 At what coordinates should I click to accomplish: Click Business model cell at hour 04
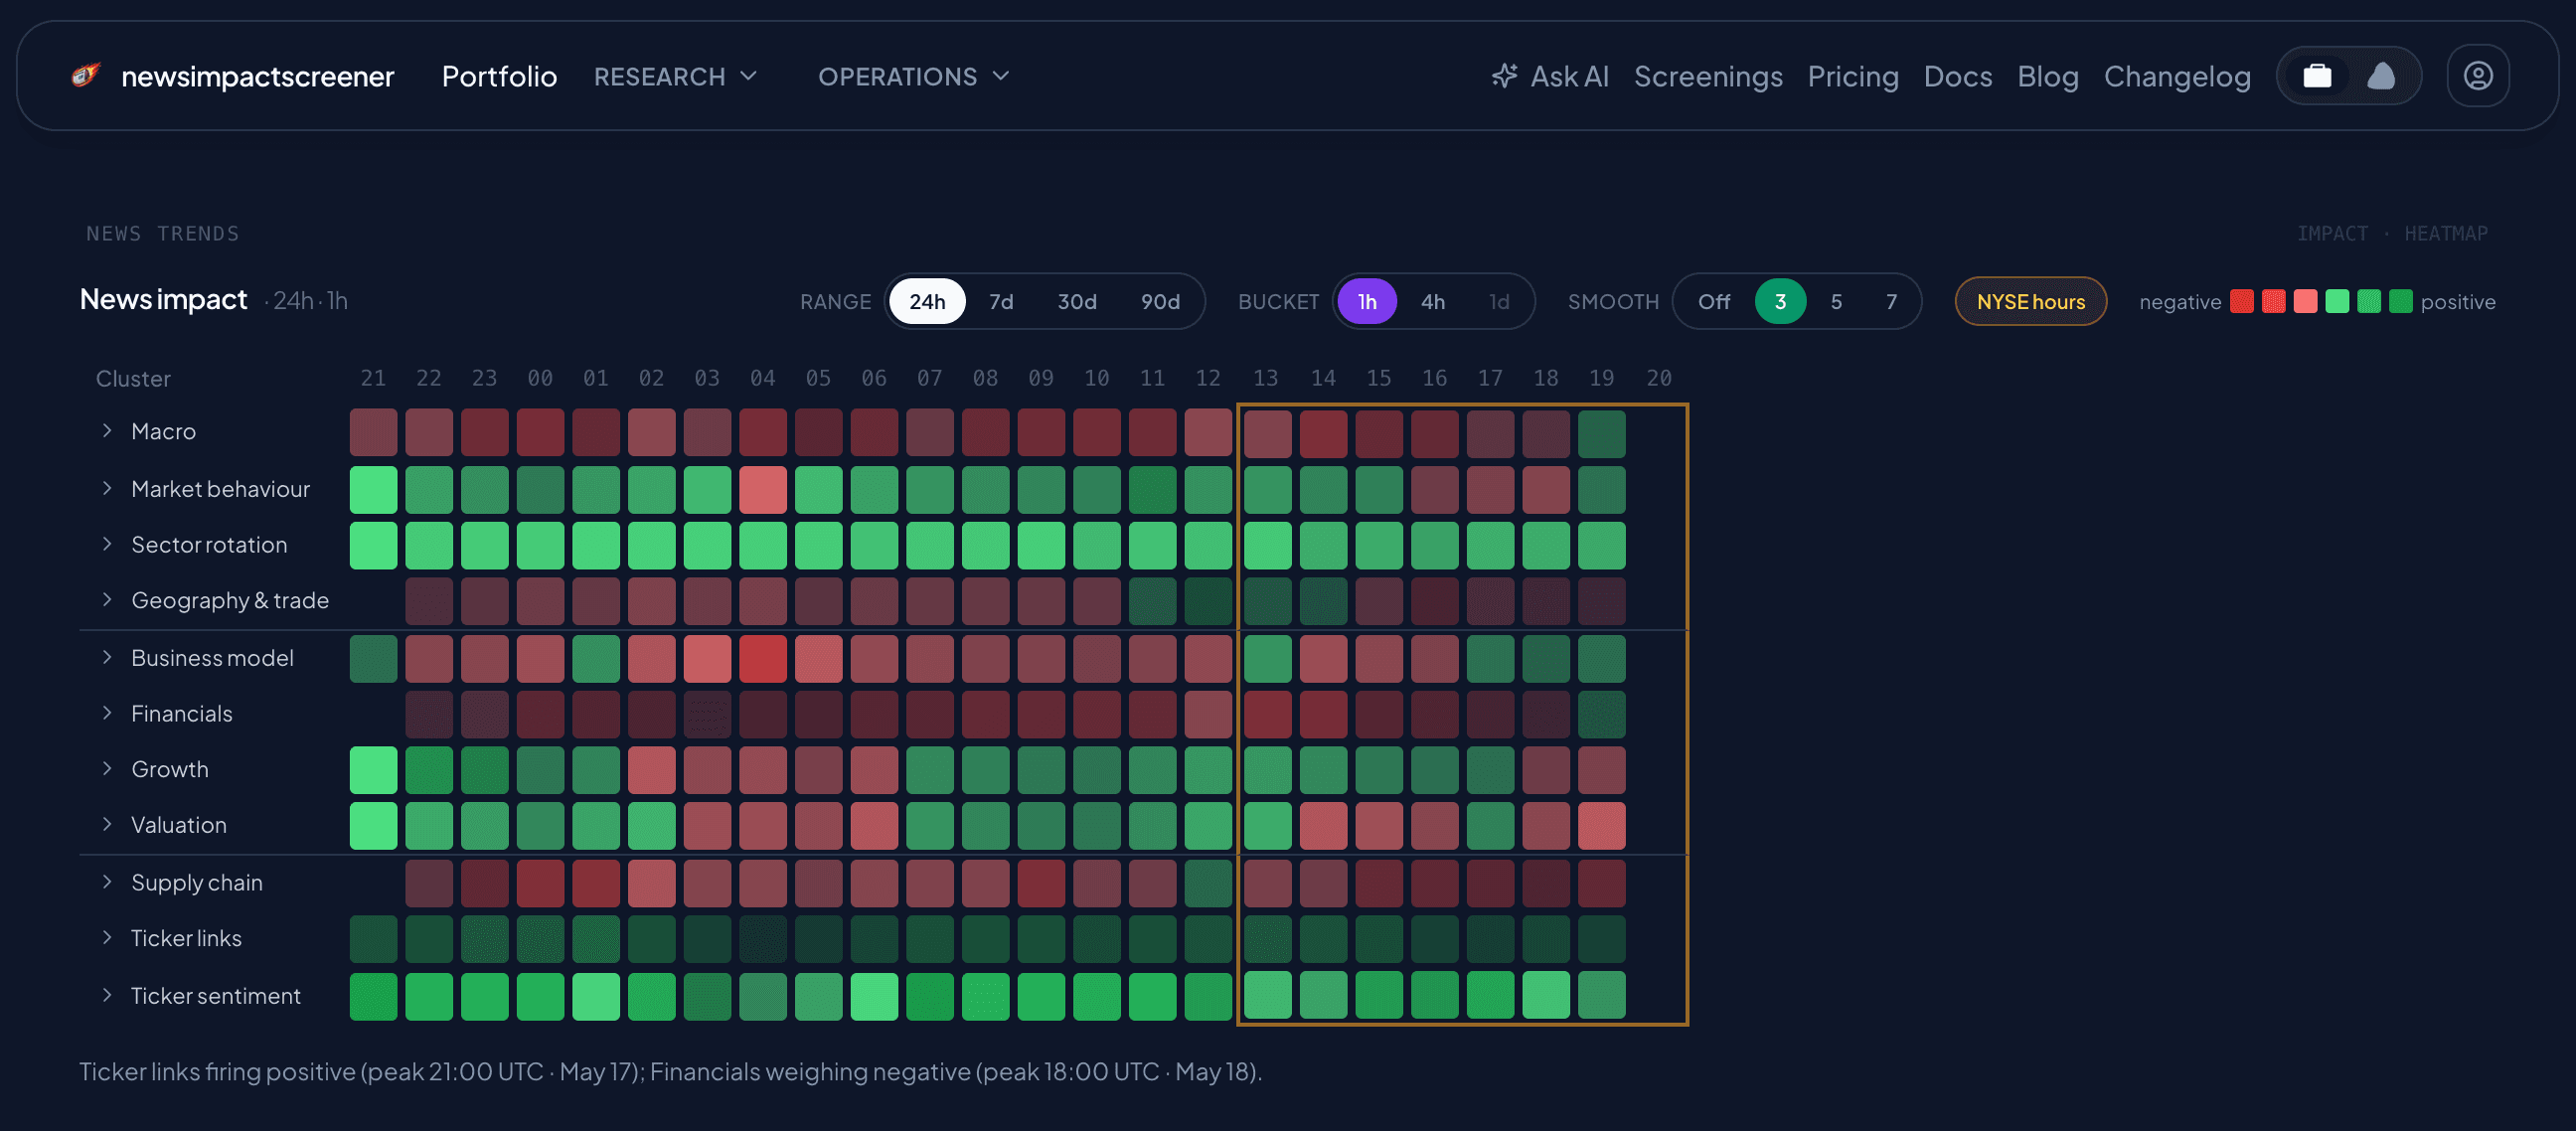click(763, 659)
